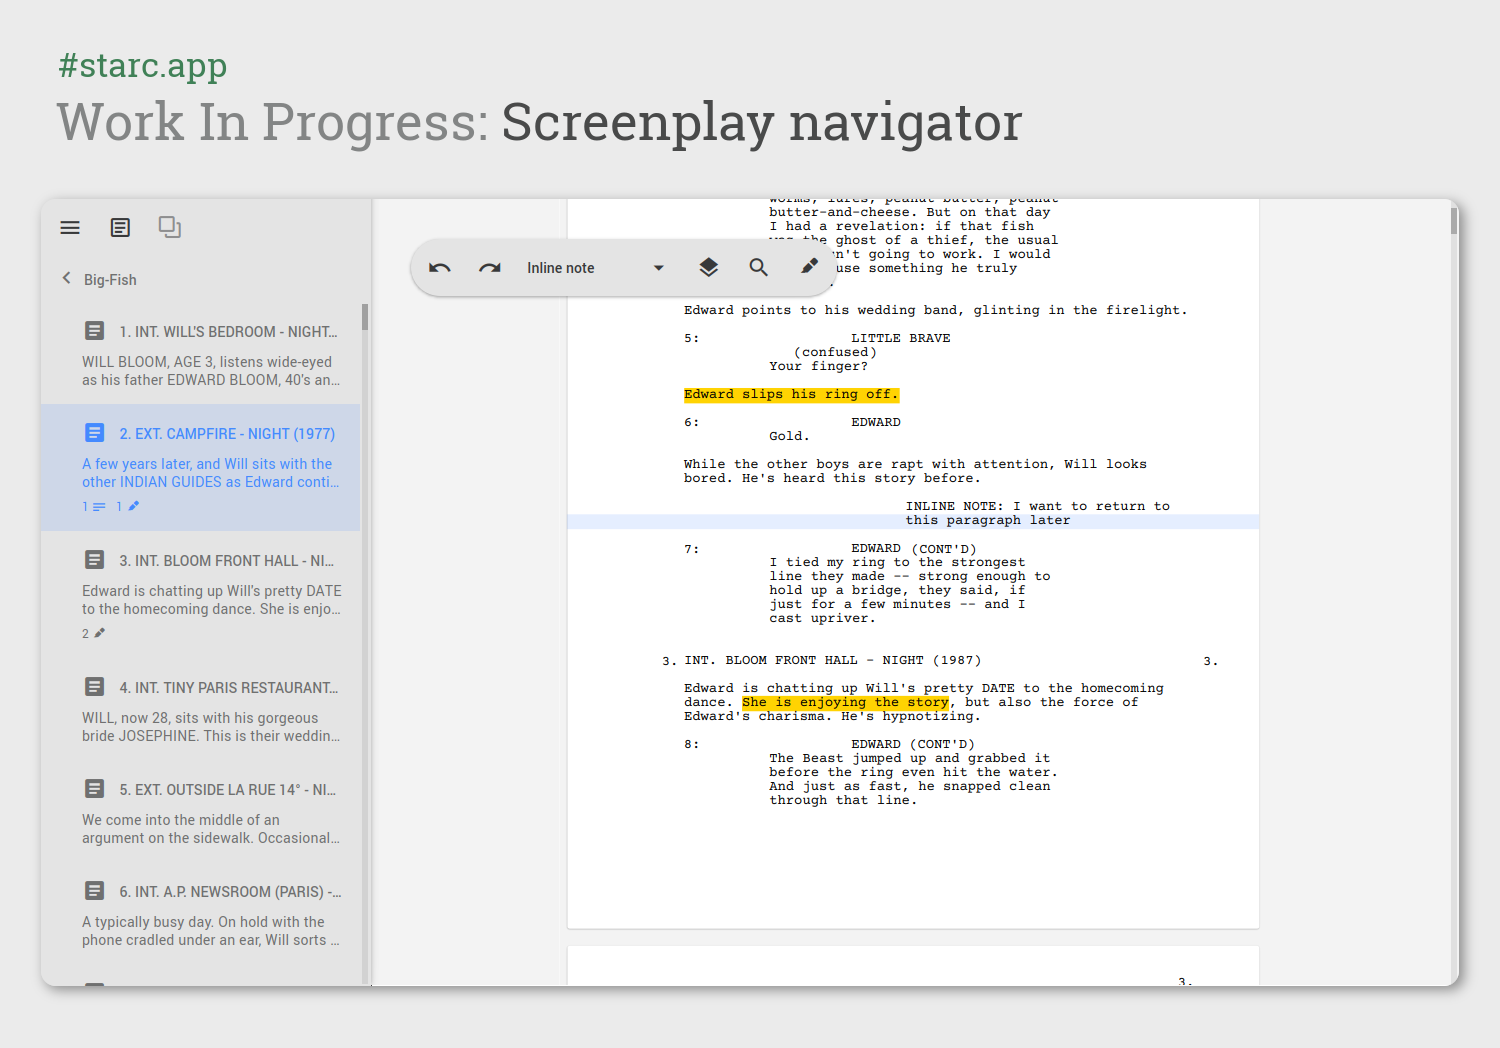Image resolution: width=1500 pixels, height=1048 pixels.
Task: Click the dialogue line 'Gold.'
Action: [x=789, y=436]
